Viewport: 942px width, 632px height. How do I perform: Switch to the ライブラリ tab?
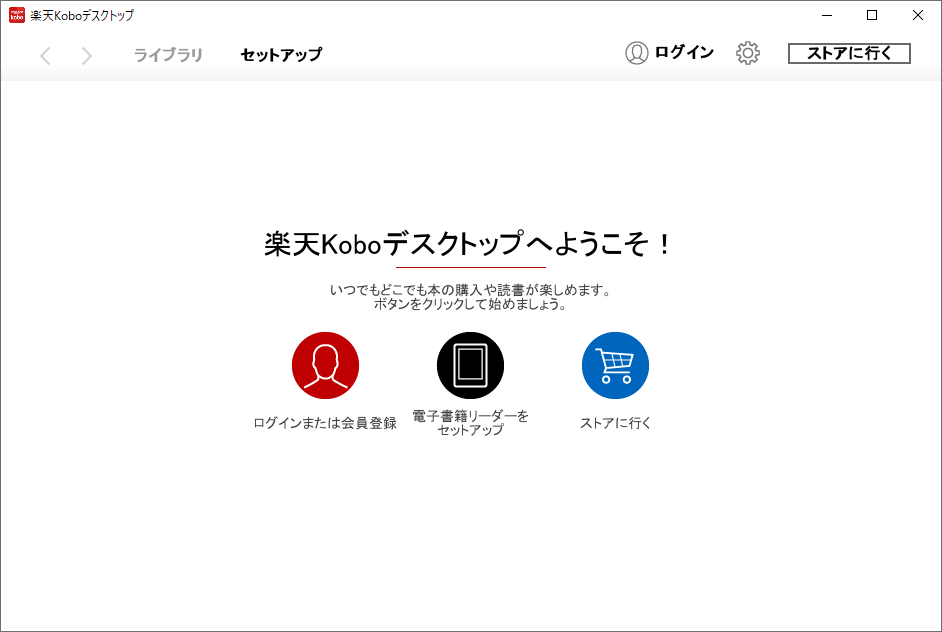pyautogui.click(x=168, y=55)
